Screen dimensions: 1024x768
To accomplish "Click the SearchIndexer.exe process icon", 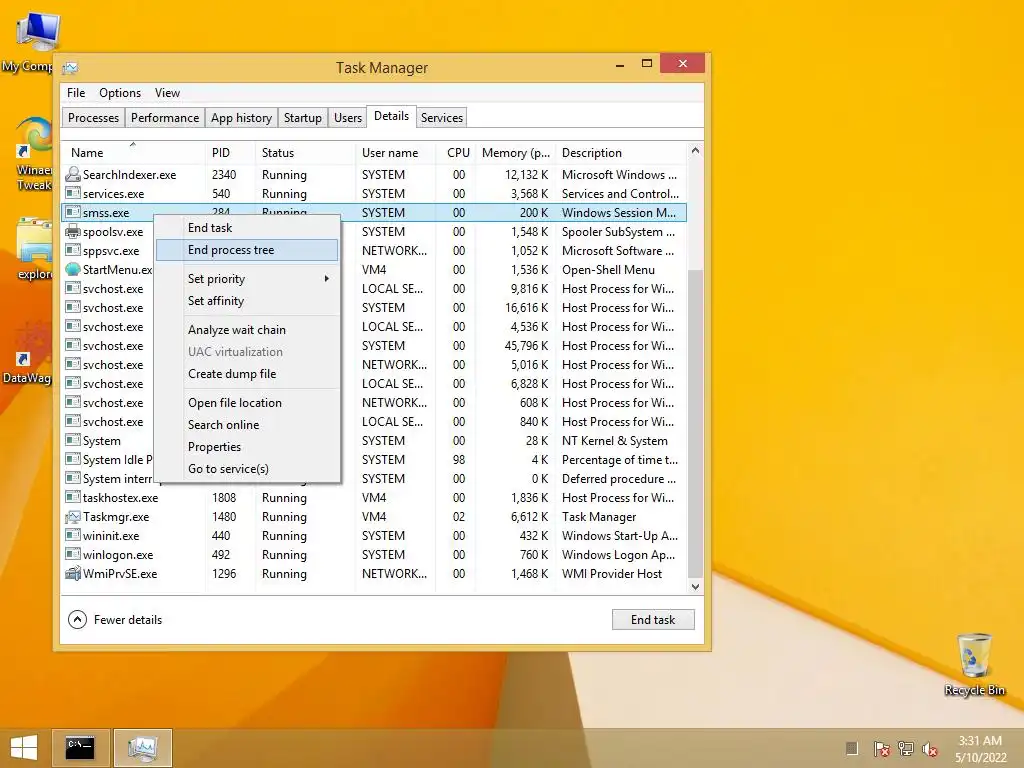I will [72, 174].
